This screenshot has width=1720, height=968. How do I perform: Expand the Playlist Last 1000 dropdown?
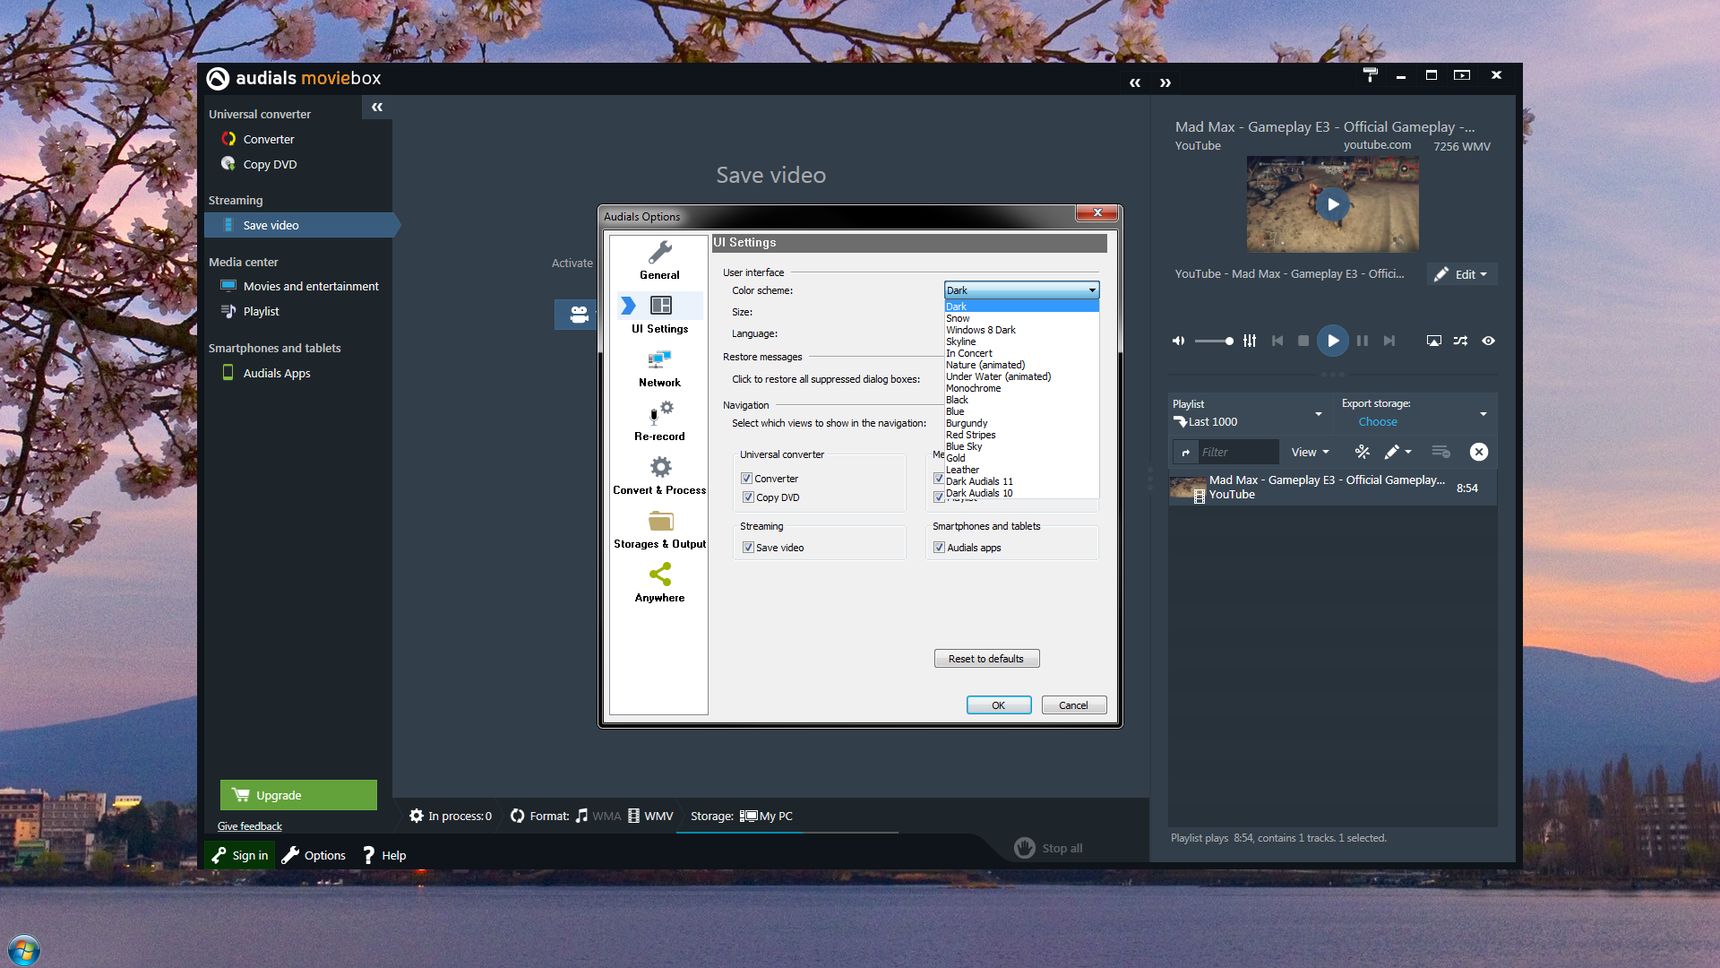pos(1318,414)
